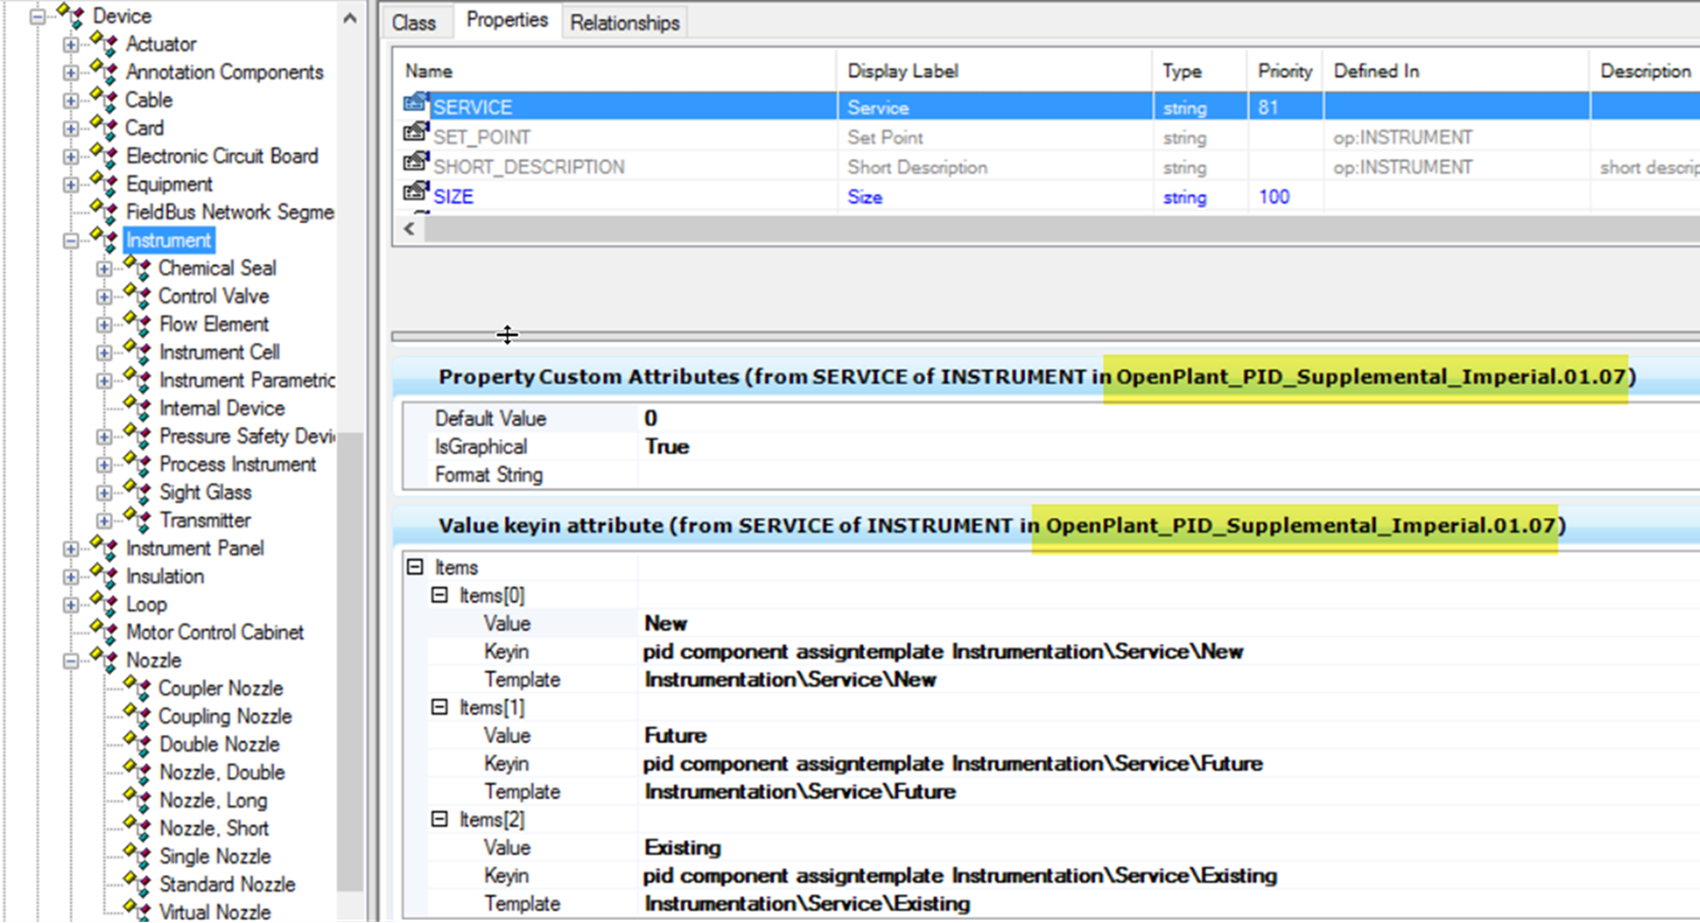The width and height of the screenshot is (1700, 923).
Task: Sort by Display Label column header
Action: 902,71
